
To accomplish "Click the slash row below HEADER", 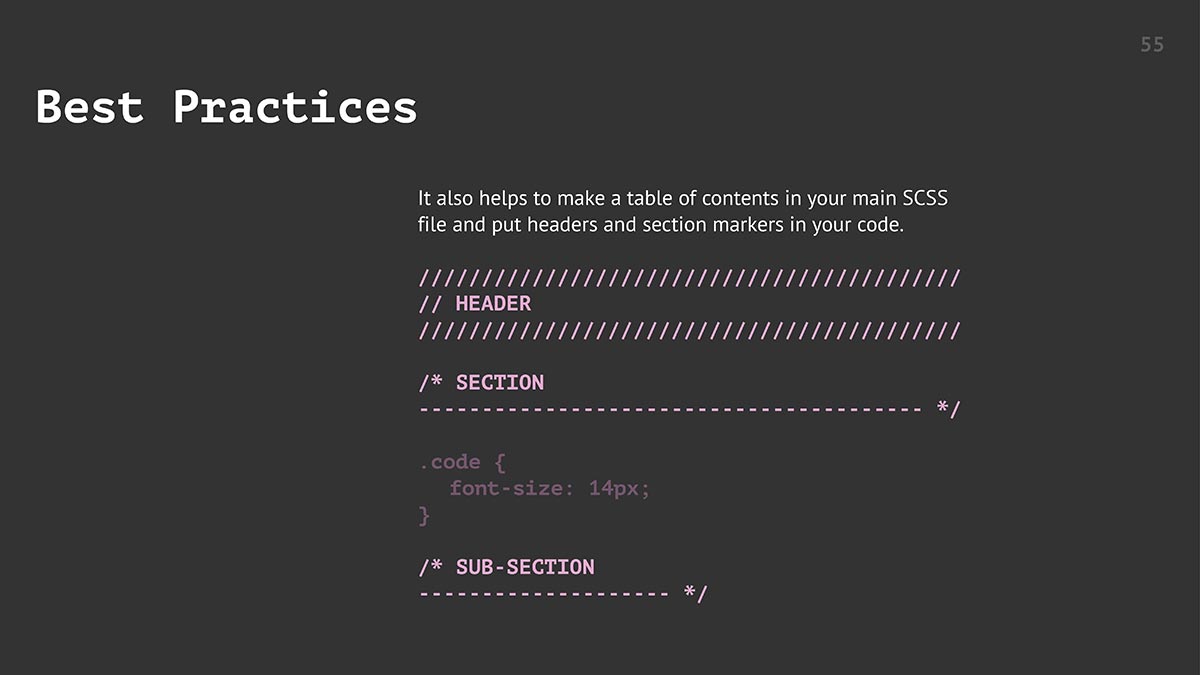I will click(x=689, y=330).
